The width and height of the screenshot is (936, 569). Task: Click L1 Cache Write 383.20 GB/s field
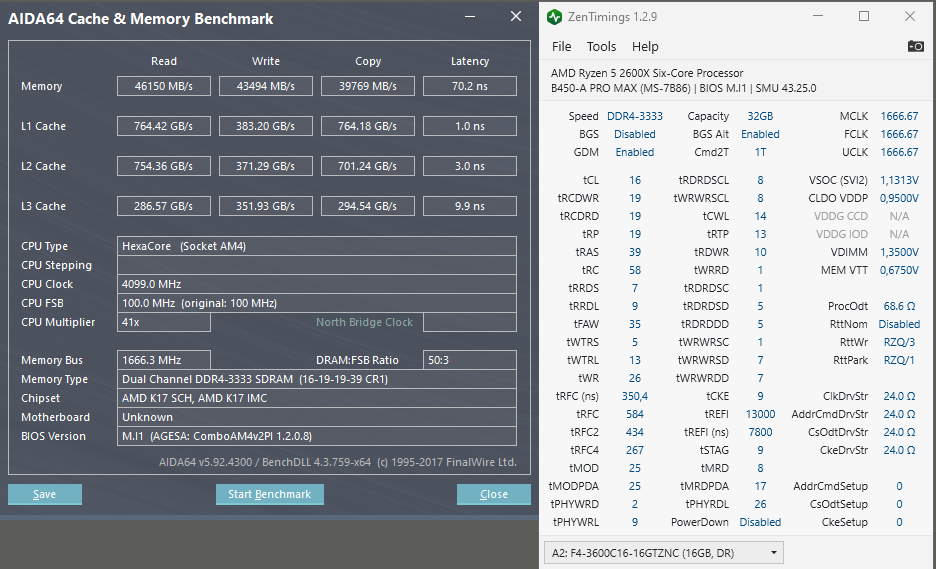tap(266, 126)
